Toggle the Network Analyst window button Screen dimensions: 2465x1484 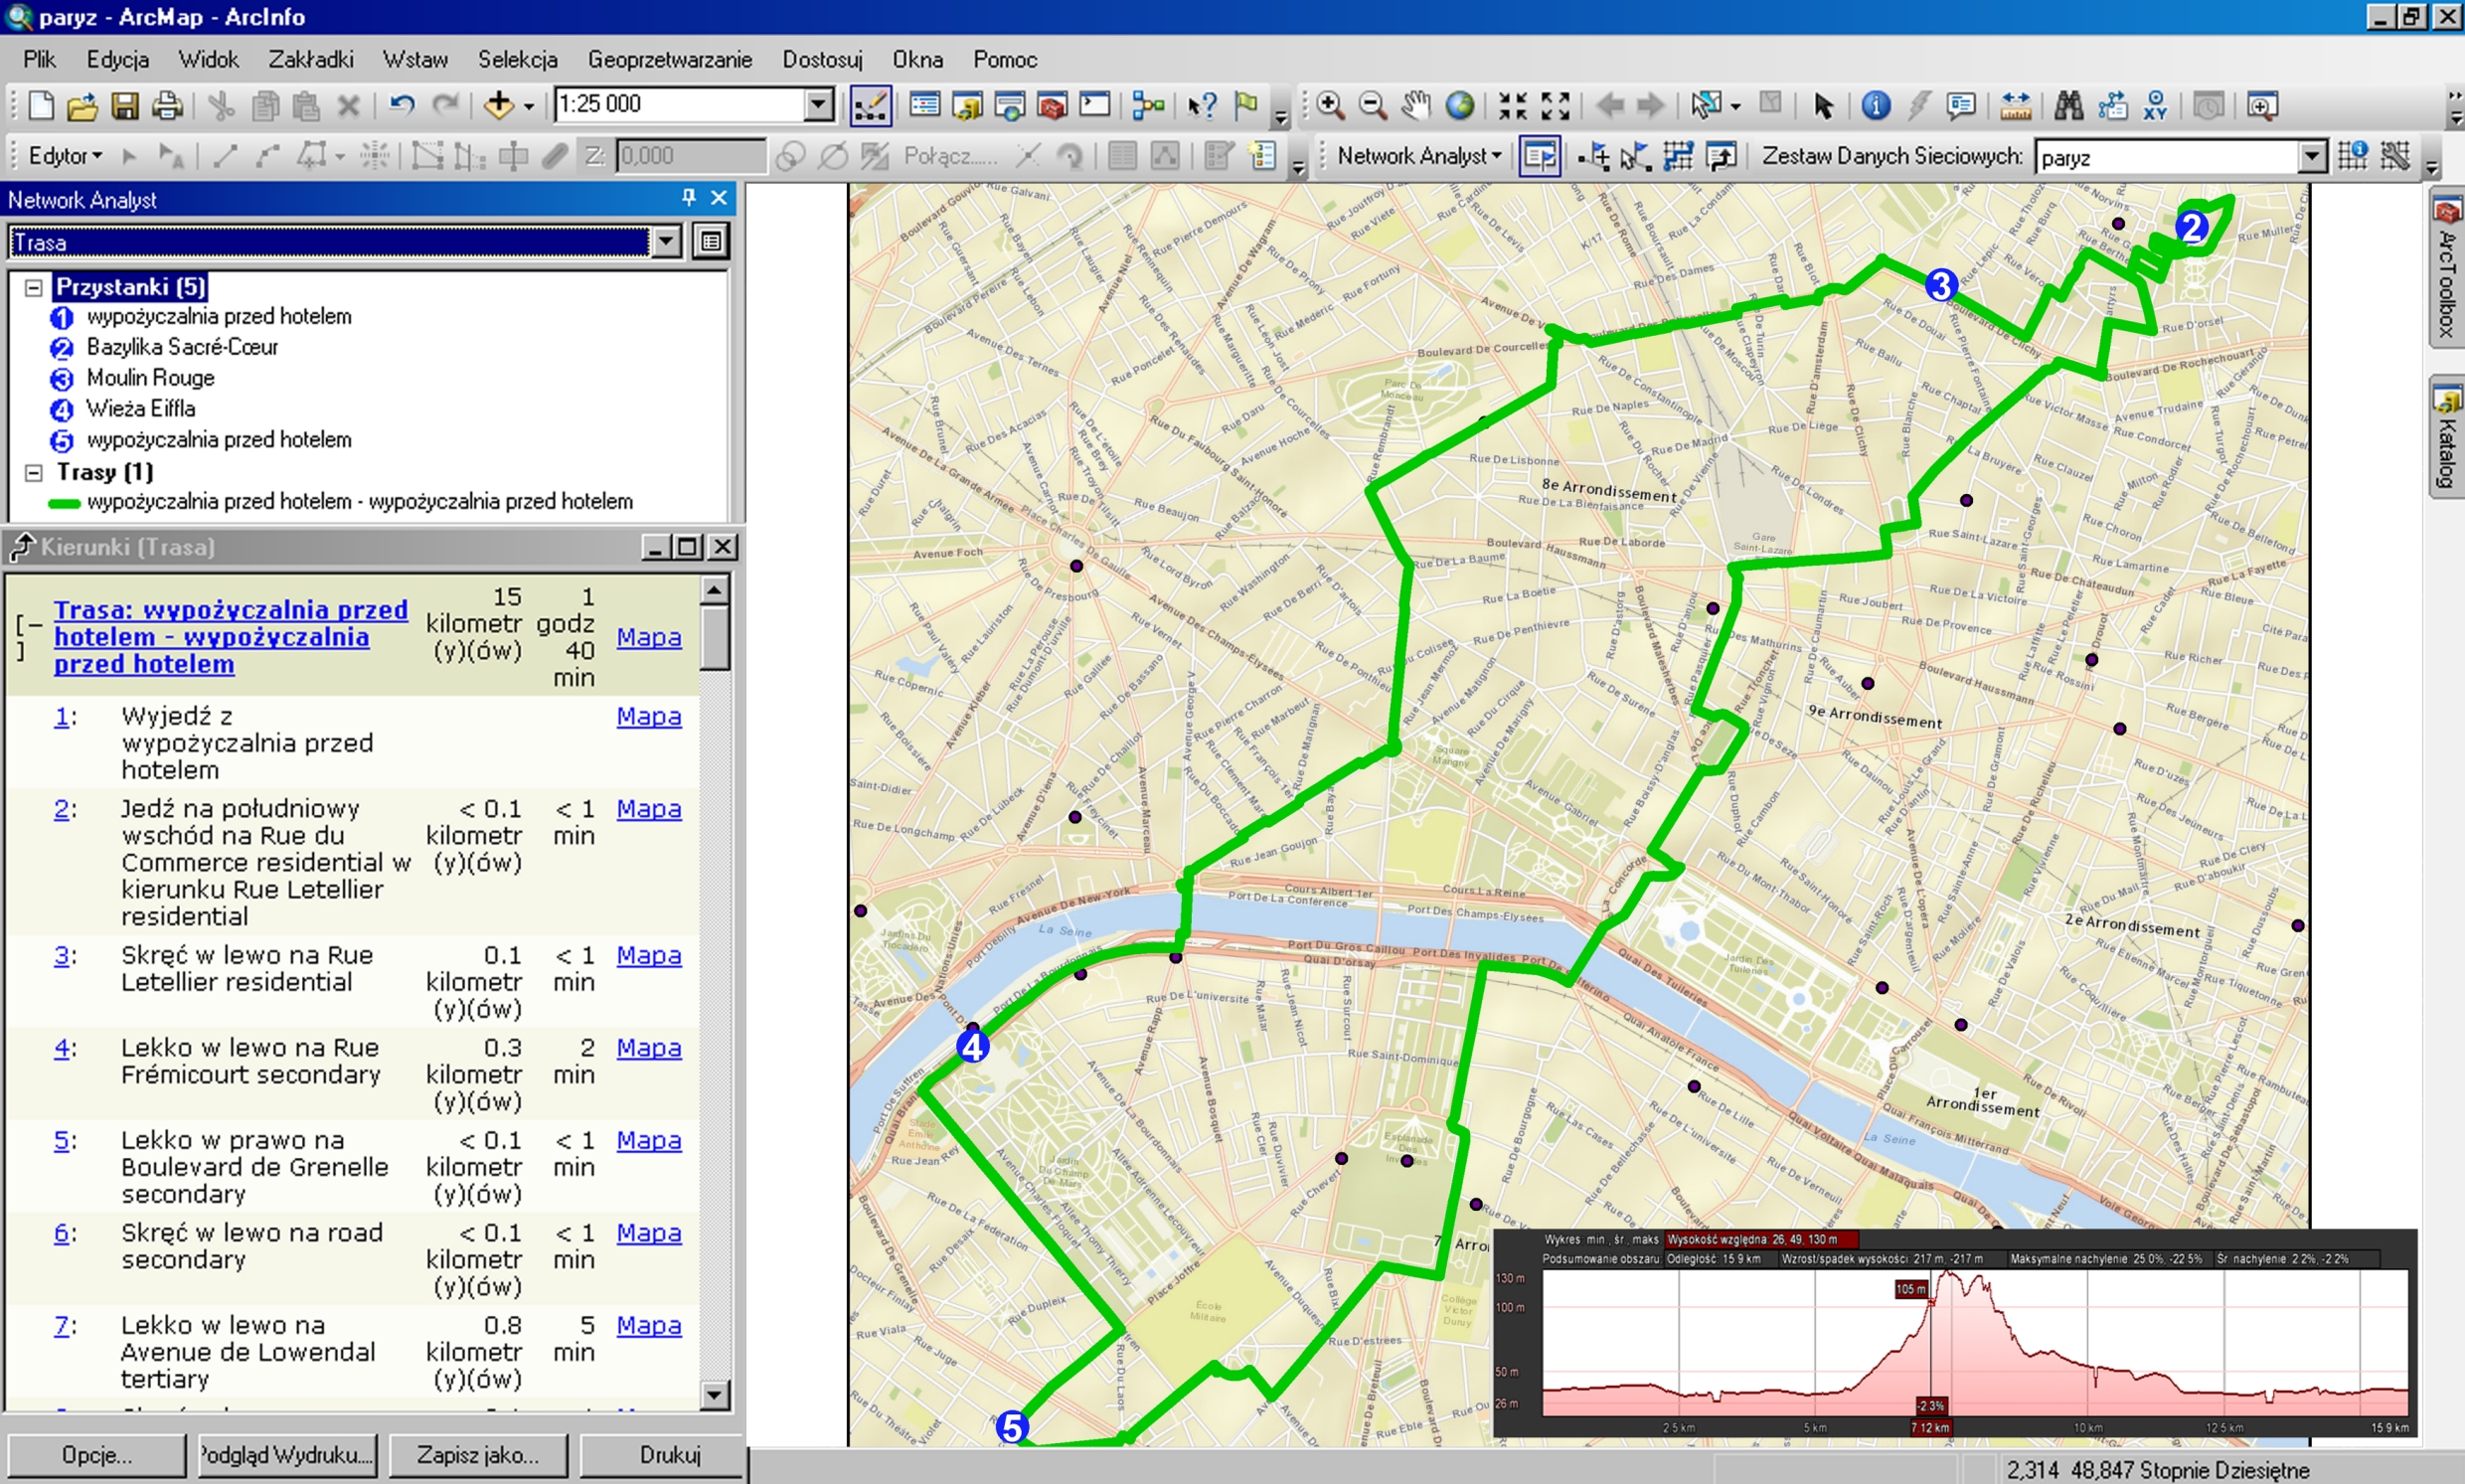click(1540, 156)
